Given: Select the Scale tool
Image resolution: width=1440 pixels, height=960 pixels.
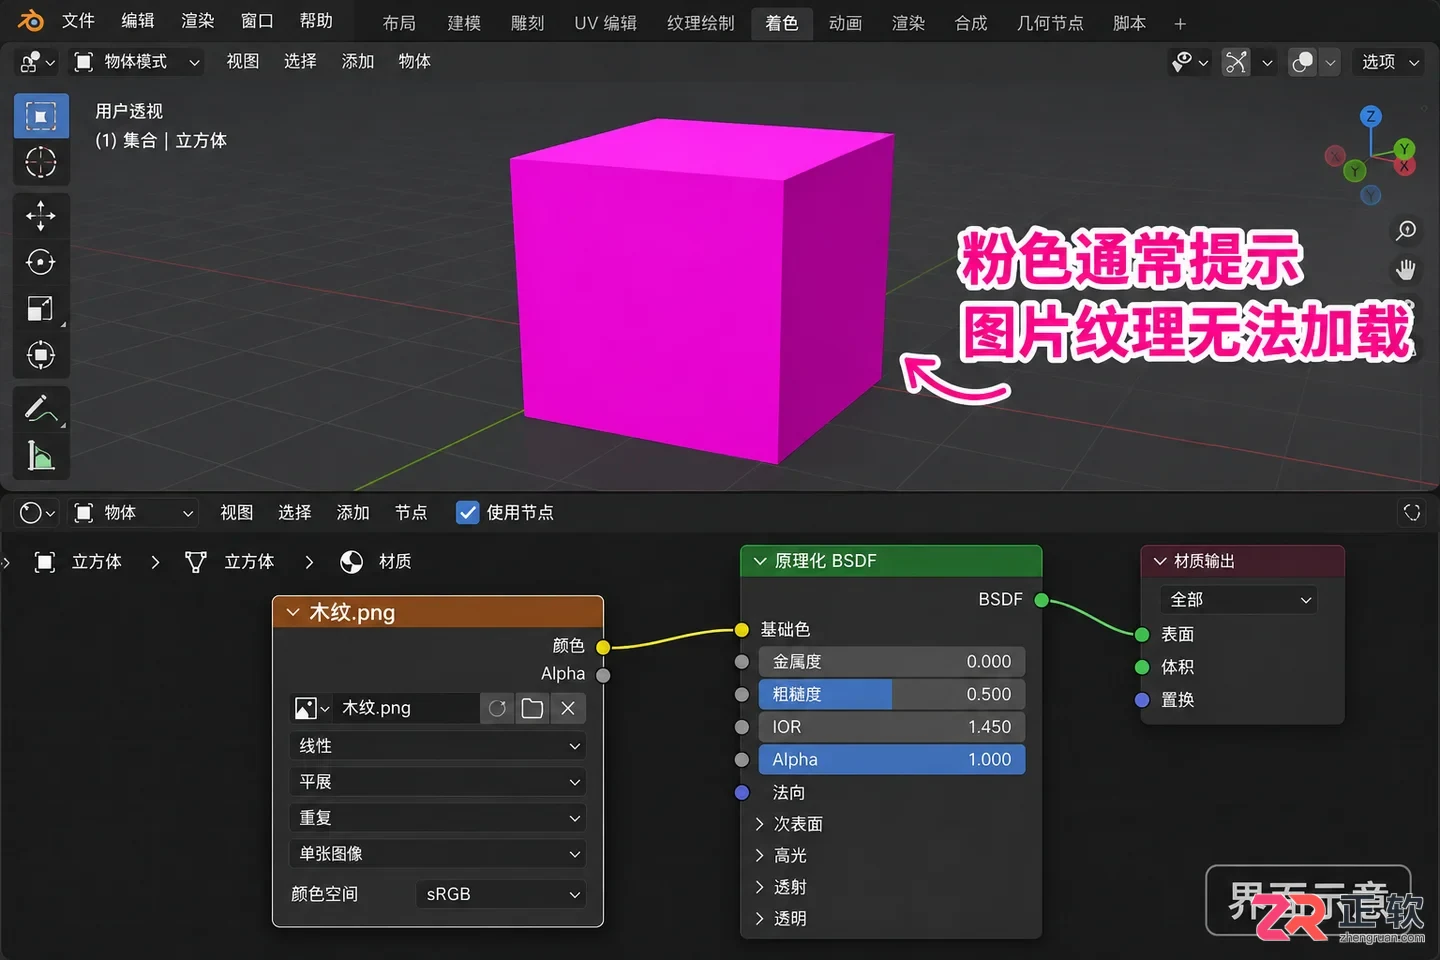Looking at the screenshot, I should (41, 309).
